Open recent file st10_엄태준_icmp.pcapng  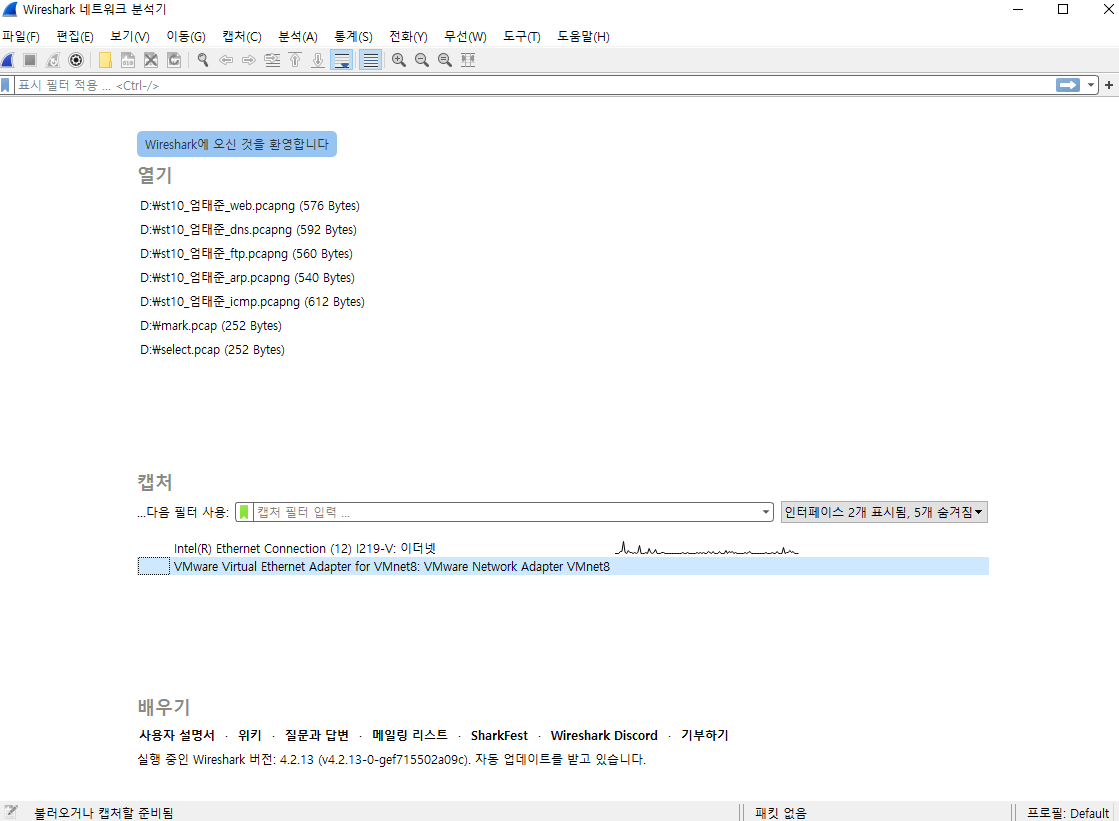coord(252,302)
